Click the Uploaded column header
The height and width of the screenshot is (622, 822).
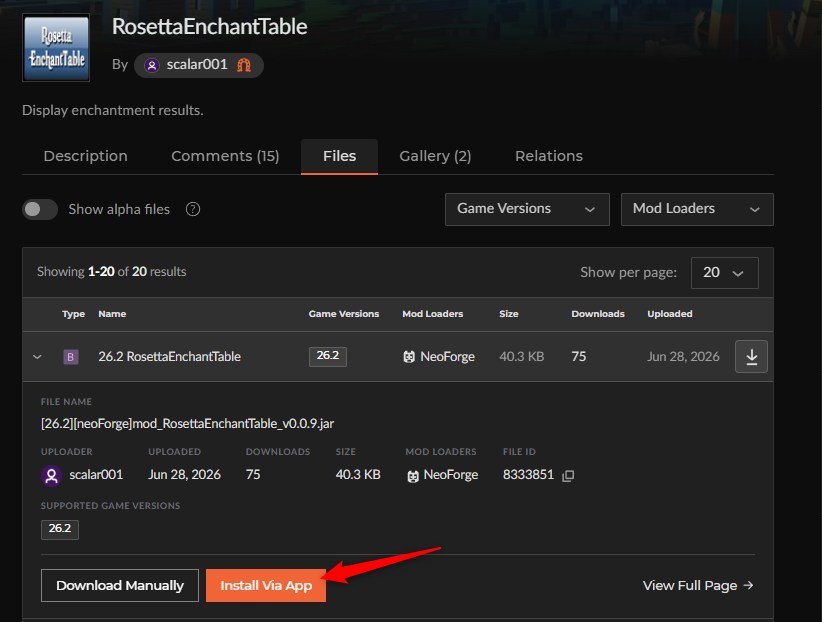[x=669, y=314]
